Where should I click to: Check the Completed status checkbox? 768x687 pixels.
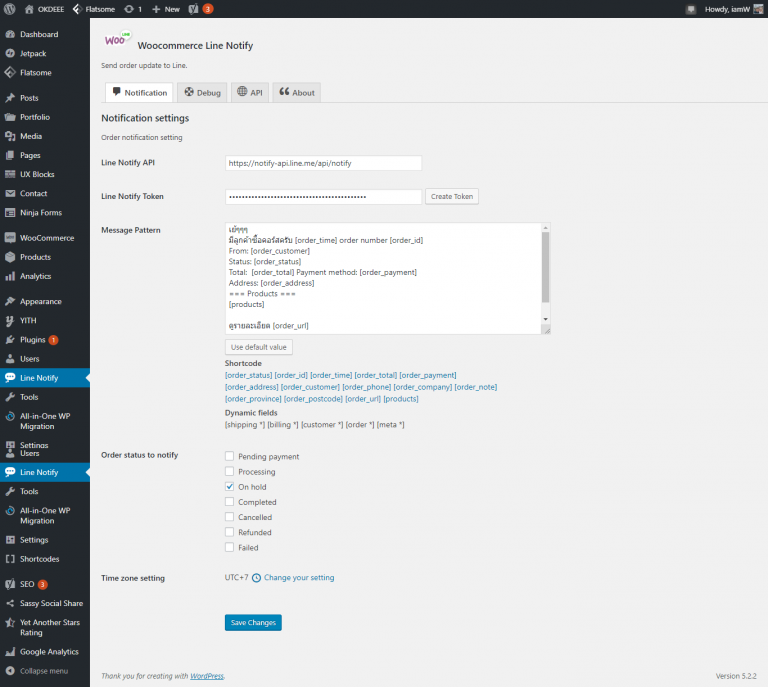tap(229, 502)
